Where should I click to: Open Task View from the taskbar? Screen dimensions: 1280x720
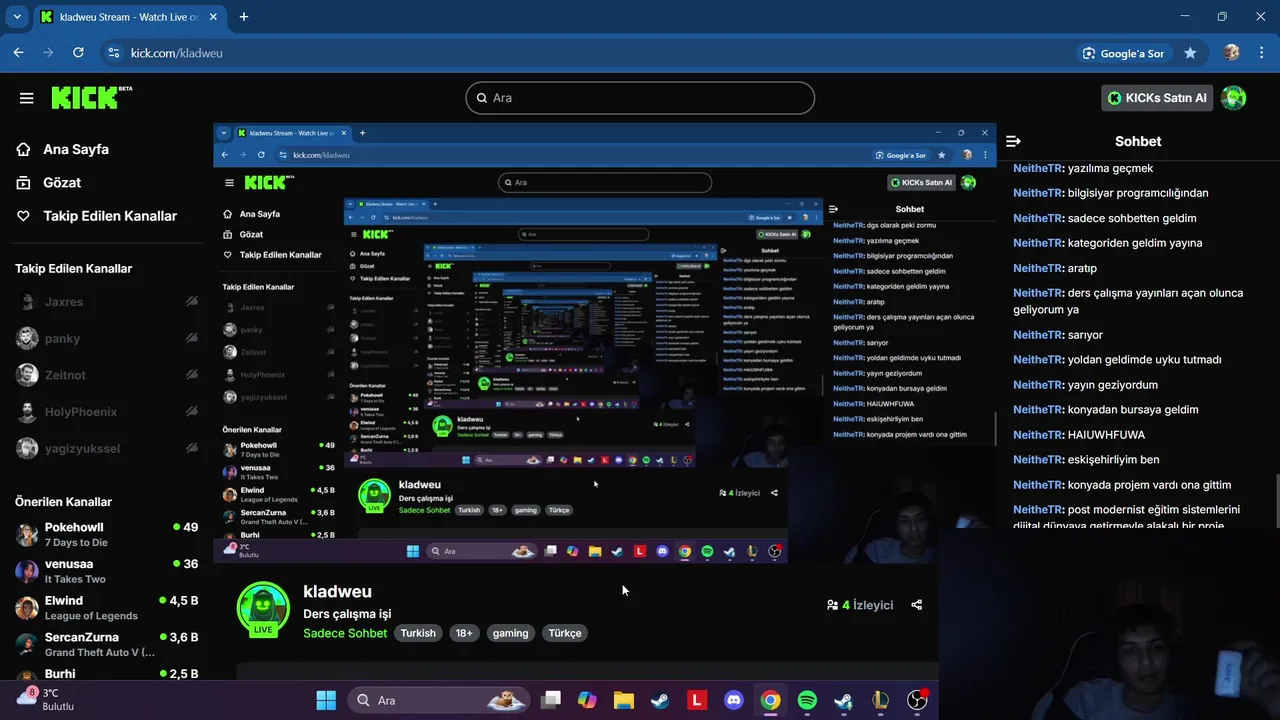click(x=551, y=700)
